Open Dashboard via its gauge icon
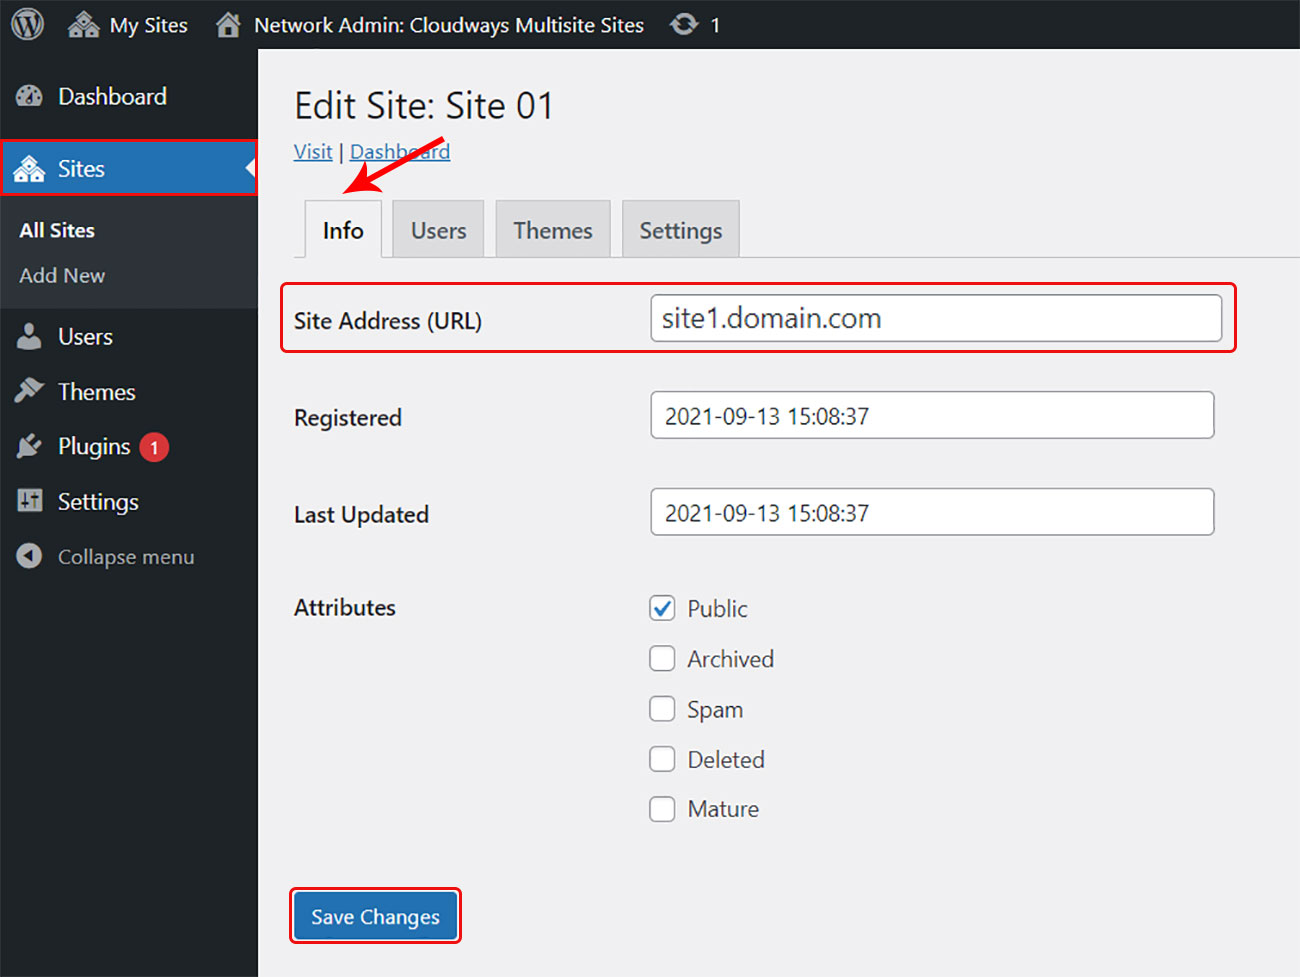Image resolution: width=1300 pixels, height=977 pixels. [x=30, y=97]
